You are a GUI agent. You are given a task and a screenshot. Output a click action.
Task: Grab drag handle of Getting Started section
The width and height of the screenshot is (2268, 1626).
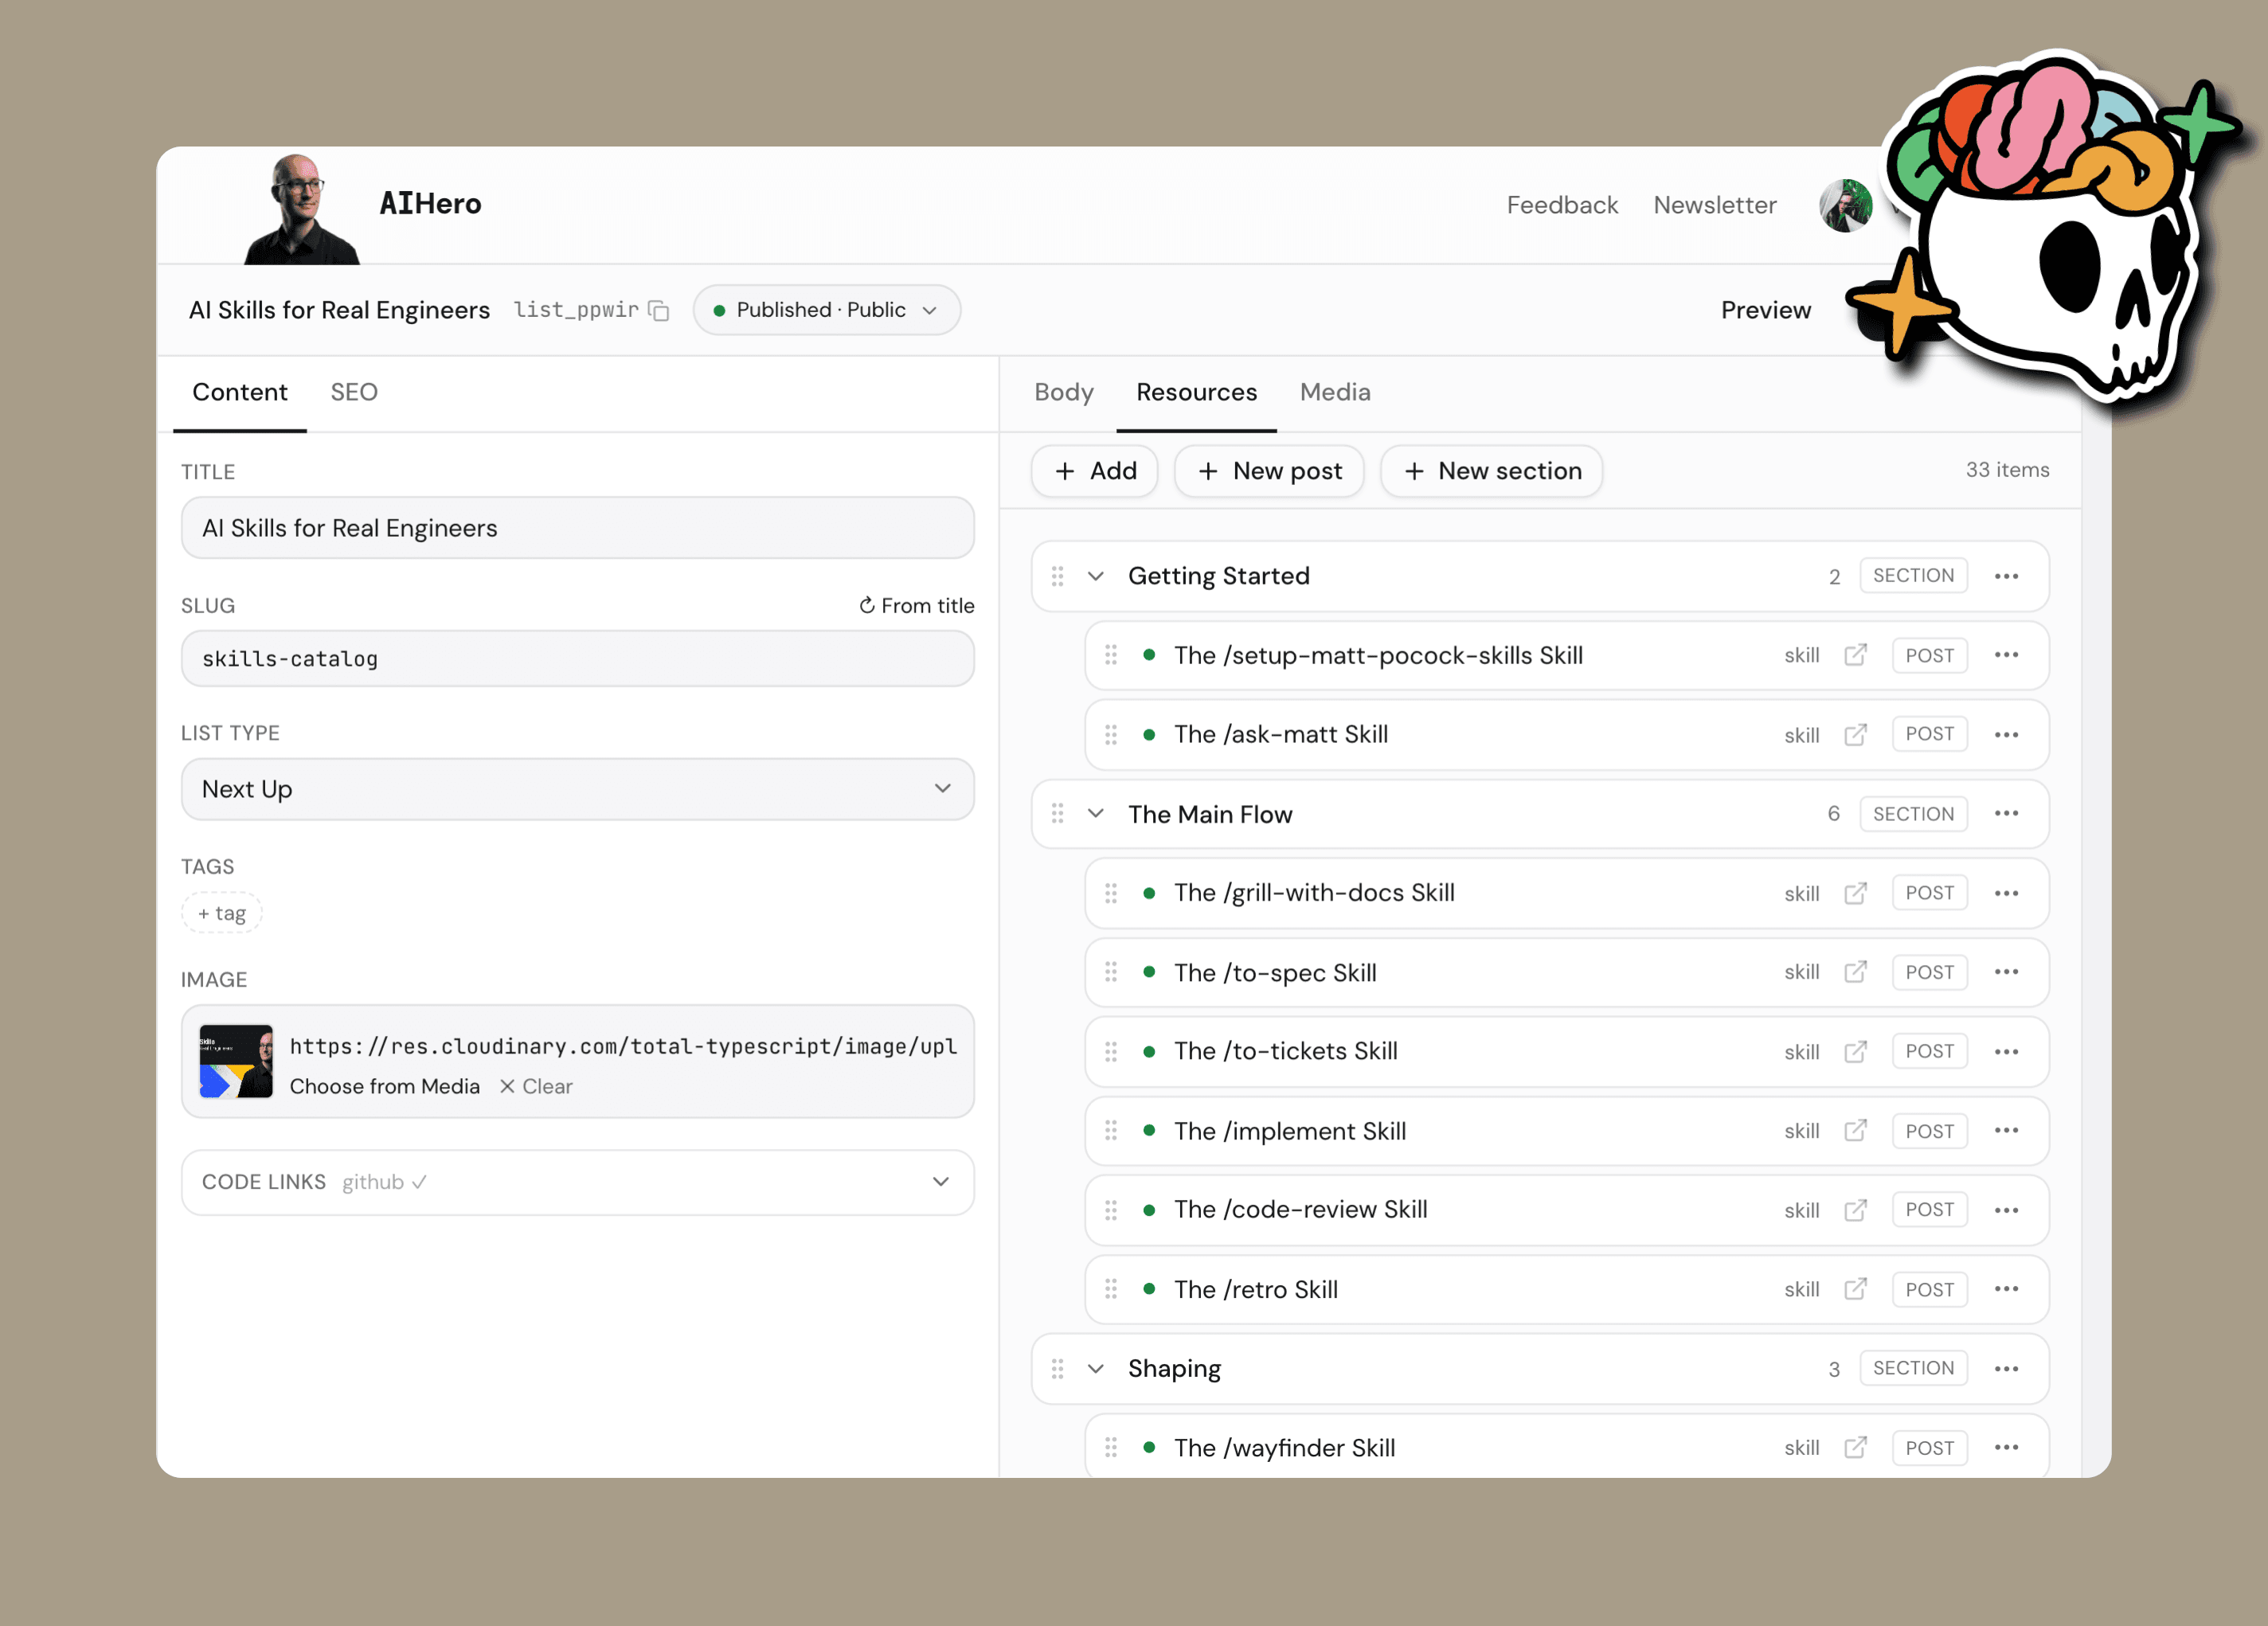[1057, 576]
